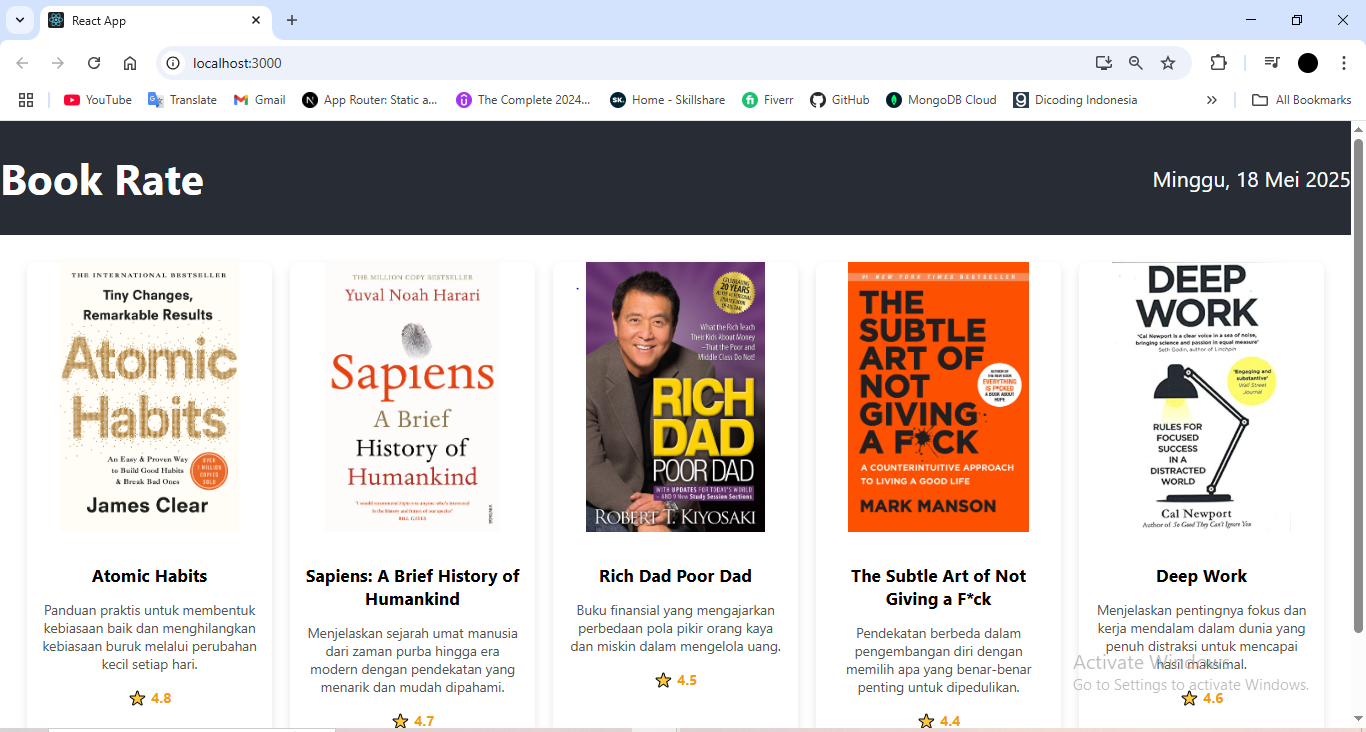Open the GitHub bookmark
This screenshot has height=732, width=1366.
click(840, 100)
